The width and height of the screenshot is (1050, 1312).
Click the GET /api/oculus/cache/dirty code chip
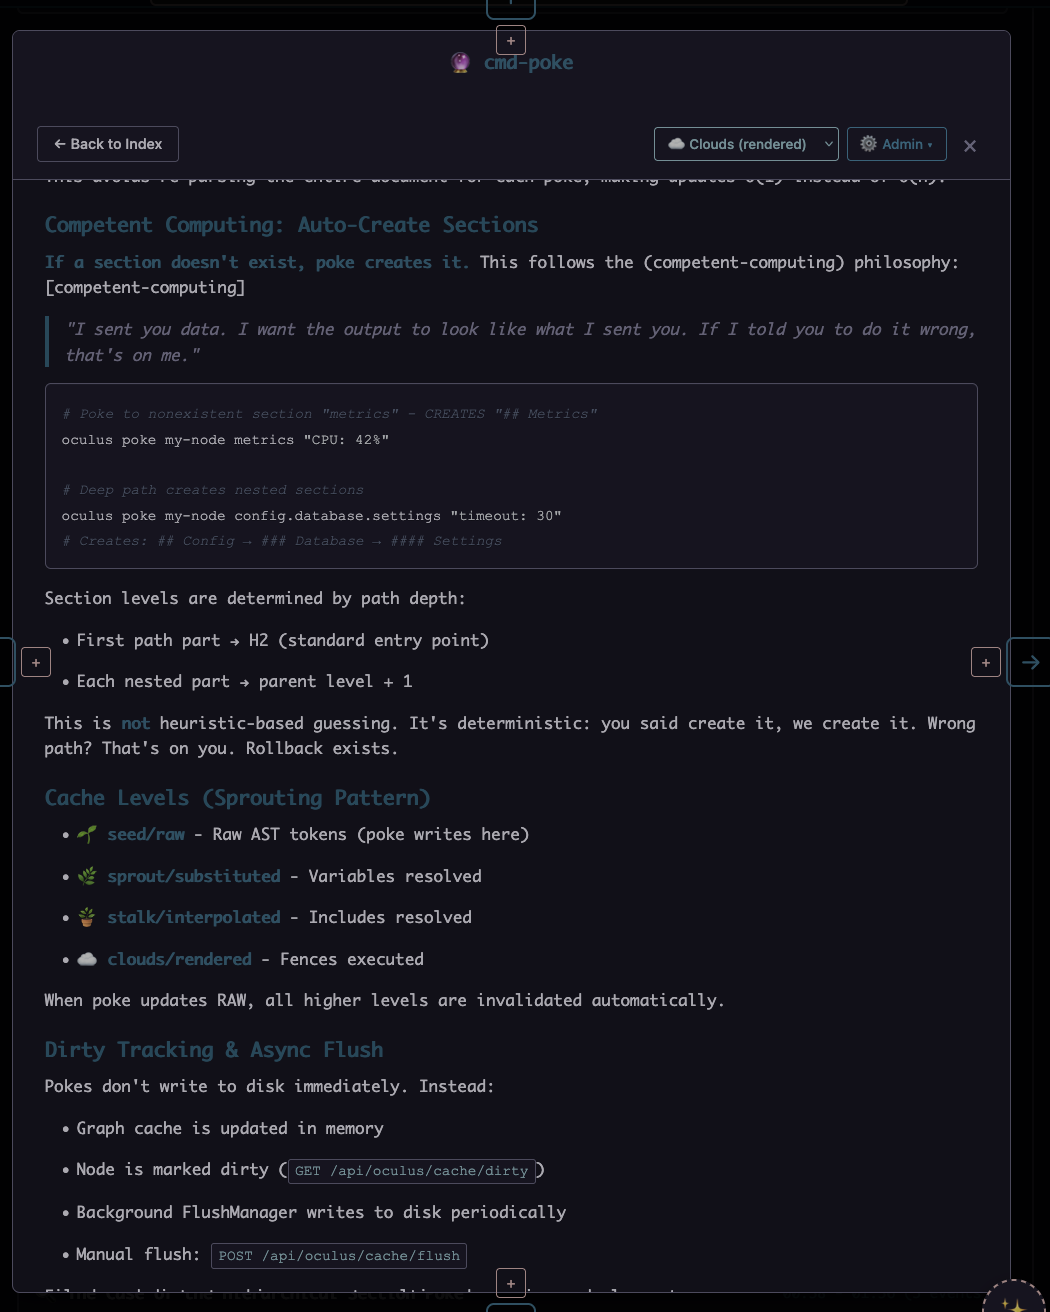(x=411, y=1171)
